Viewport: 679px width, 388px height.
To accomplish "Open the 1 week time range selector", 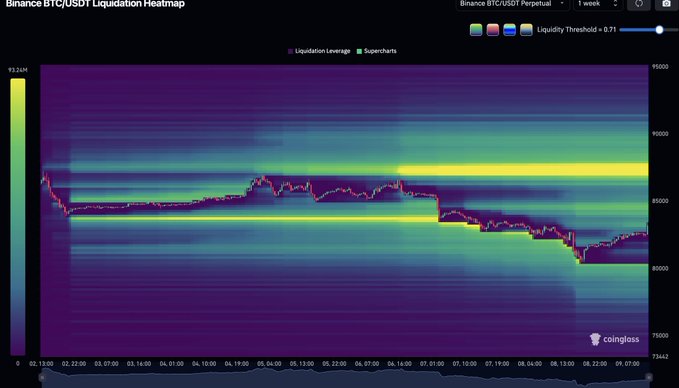I will tap(598, 3).
